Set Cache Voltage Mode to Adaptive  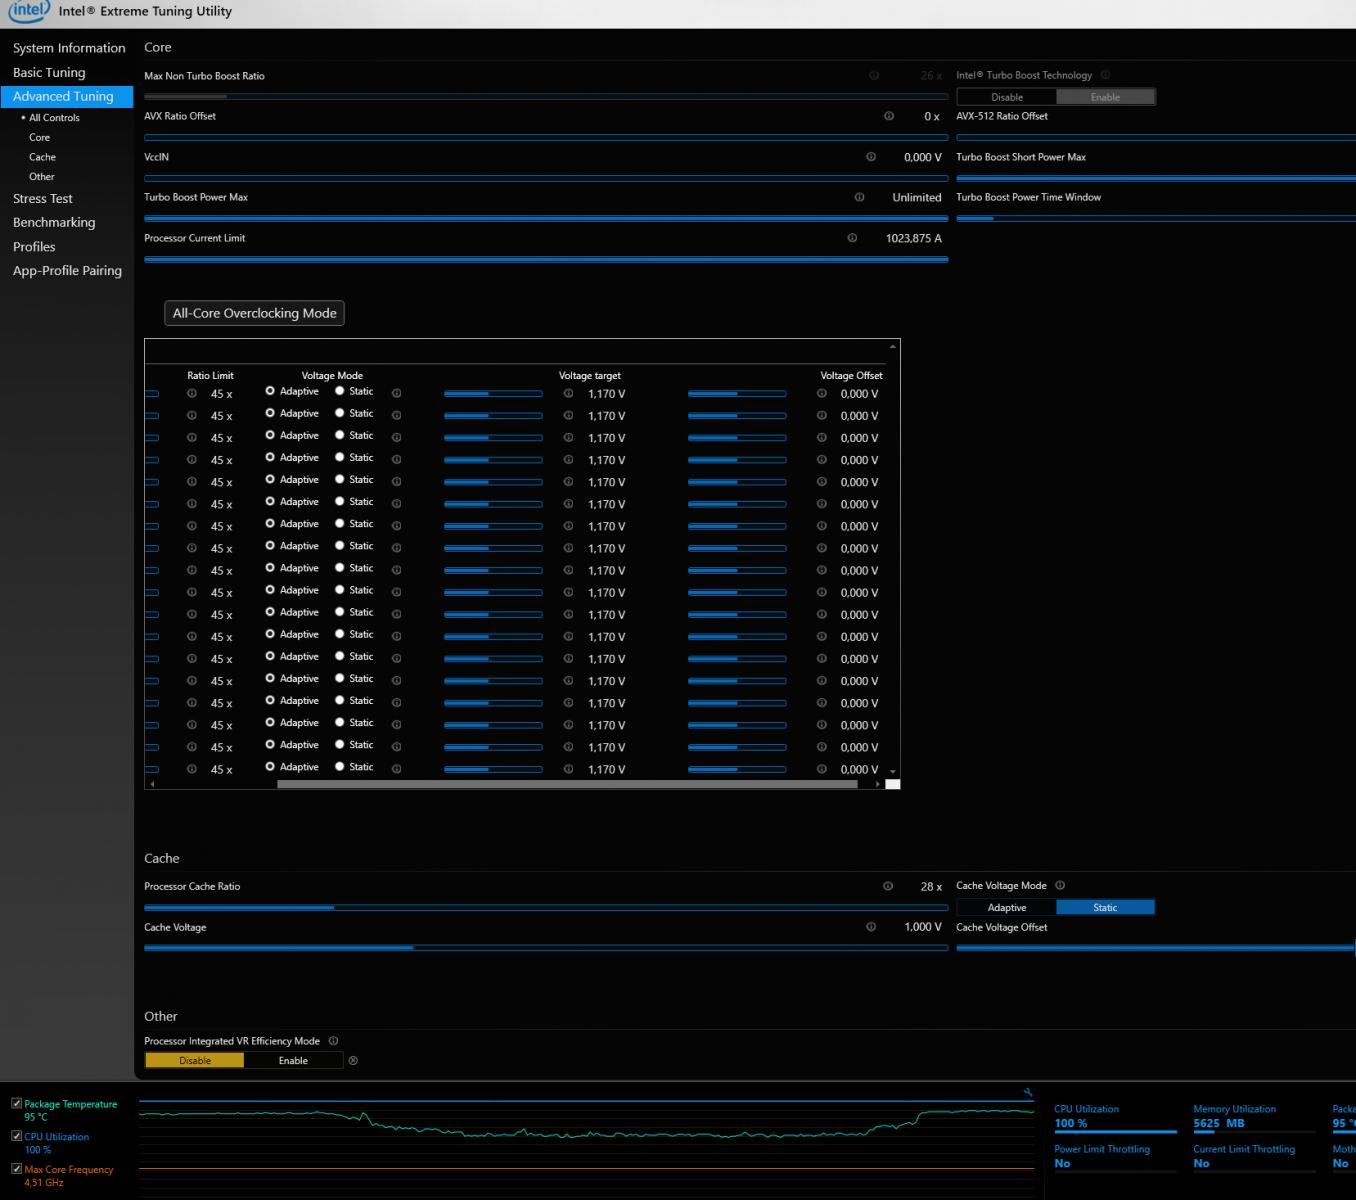tap(1006, 907)
